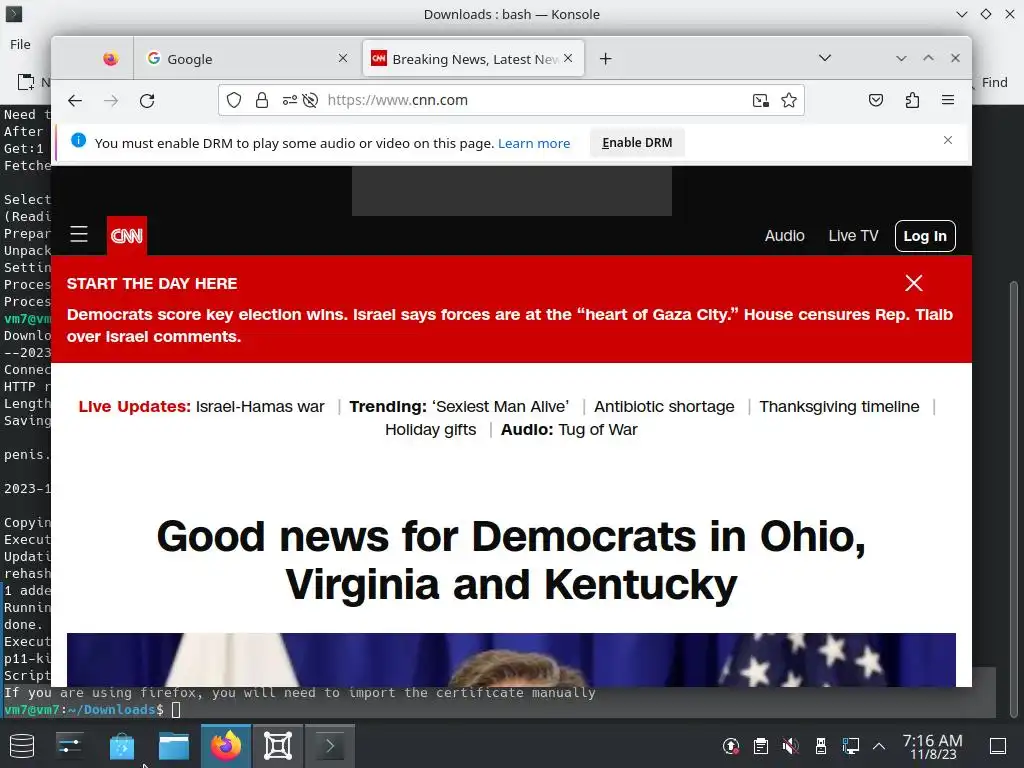
Task: Open tracking protection shield icon
Action: [234, 100]
